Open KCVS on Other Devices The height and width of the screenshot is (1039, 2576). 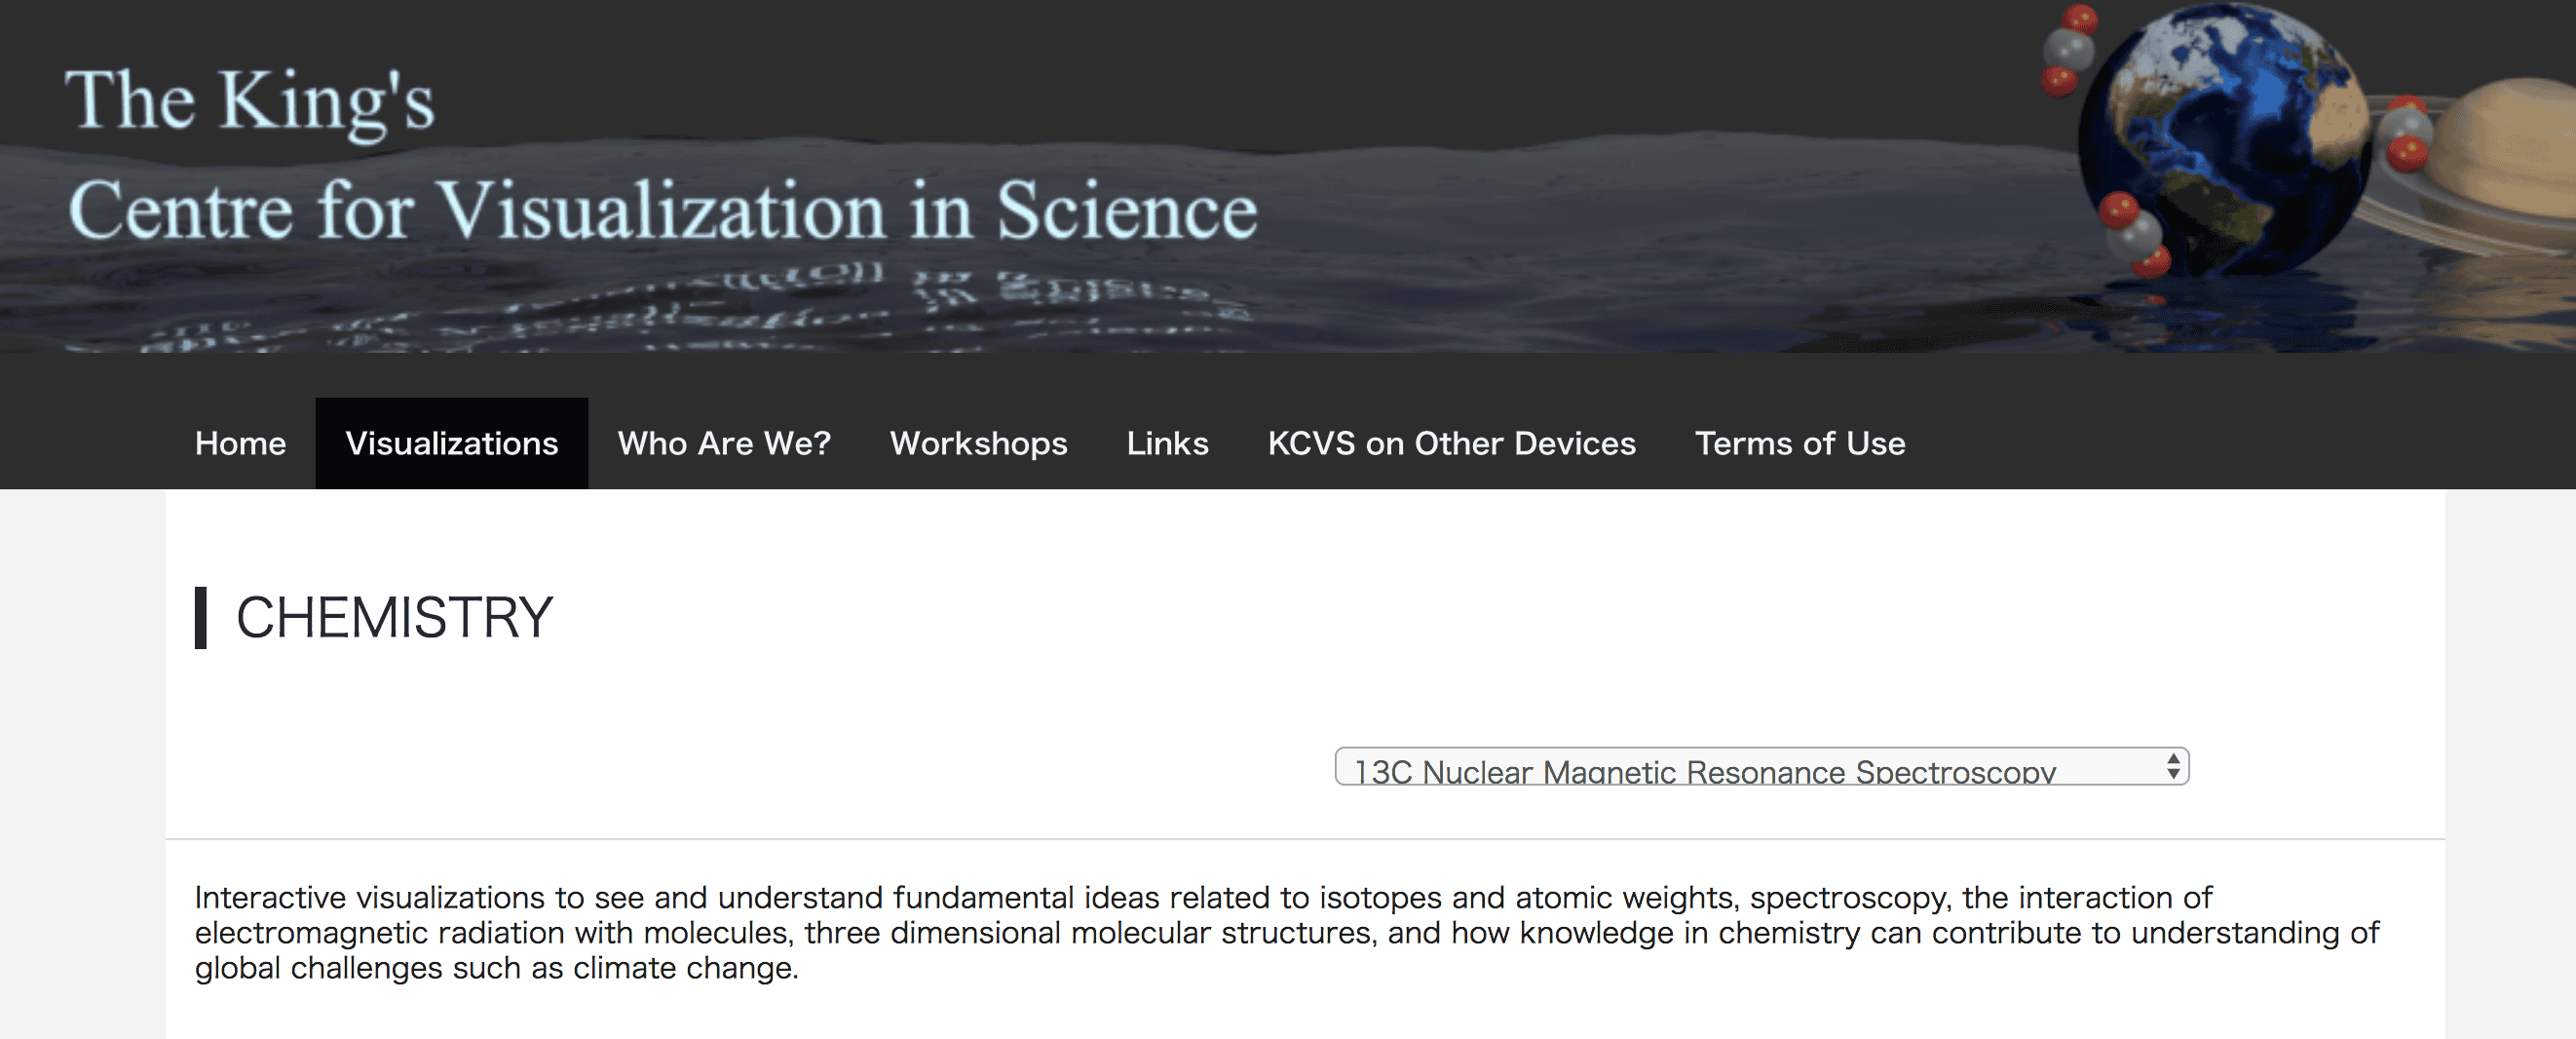[1451, 443]
